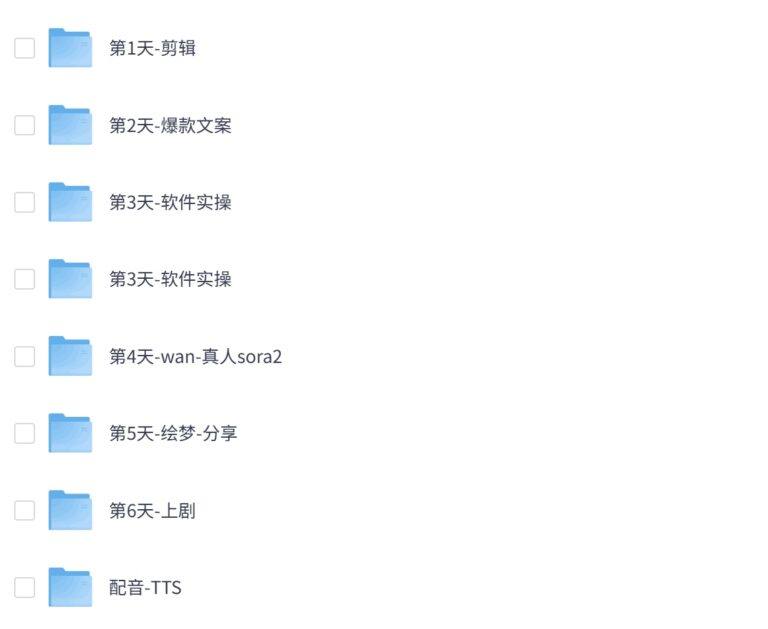Click the folder icon for 第1天-剪辑
Viewport: 768px width, 629px height.
tap(69, 48)
